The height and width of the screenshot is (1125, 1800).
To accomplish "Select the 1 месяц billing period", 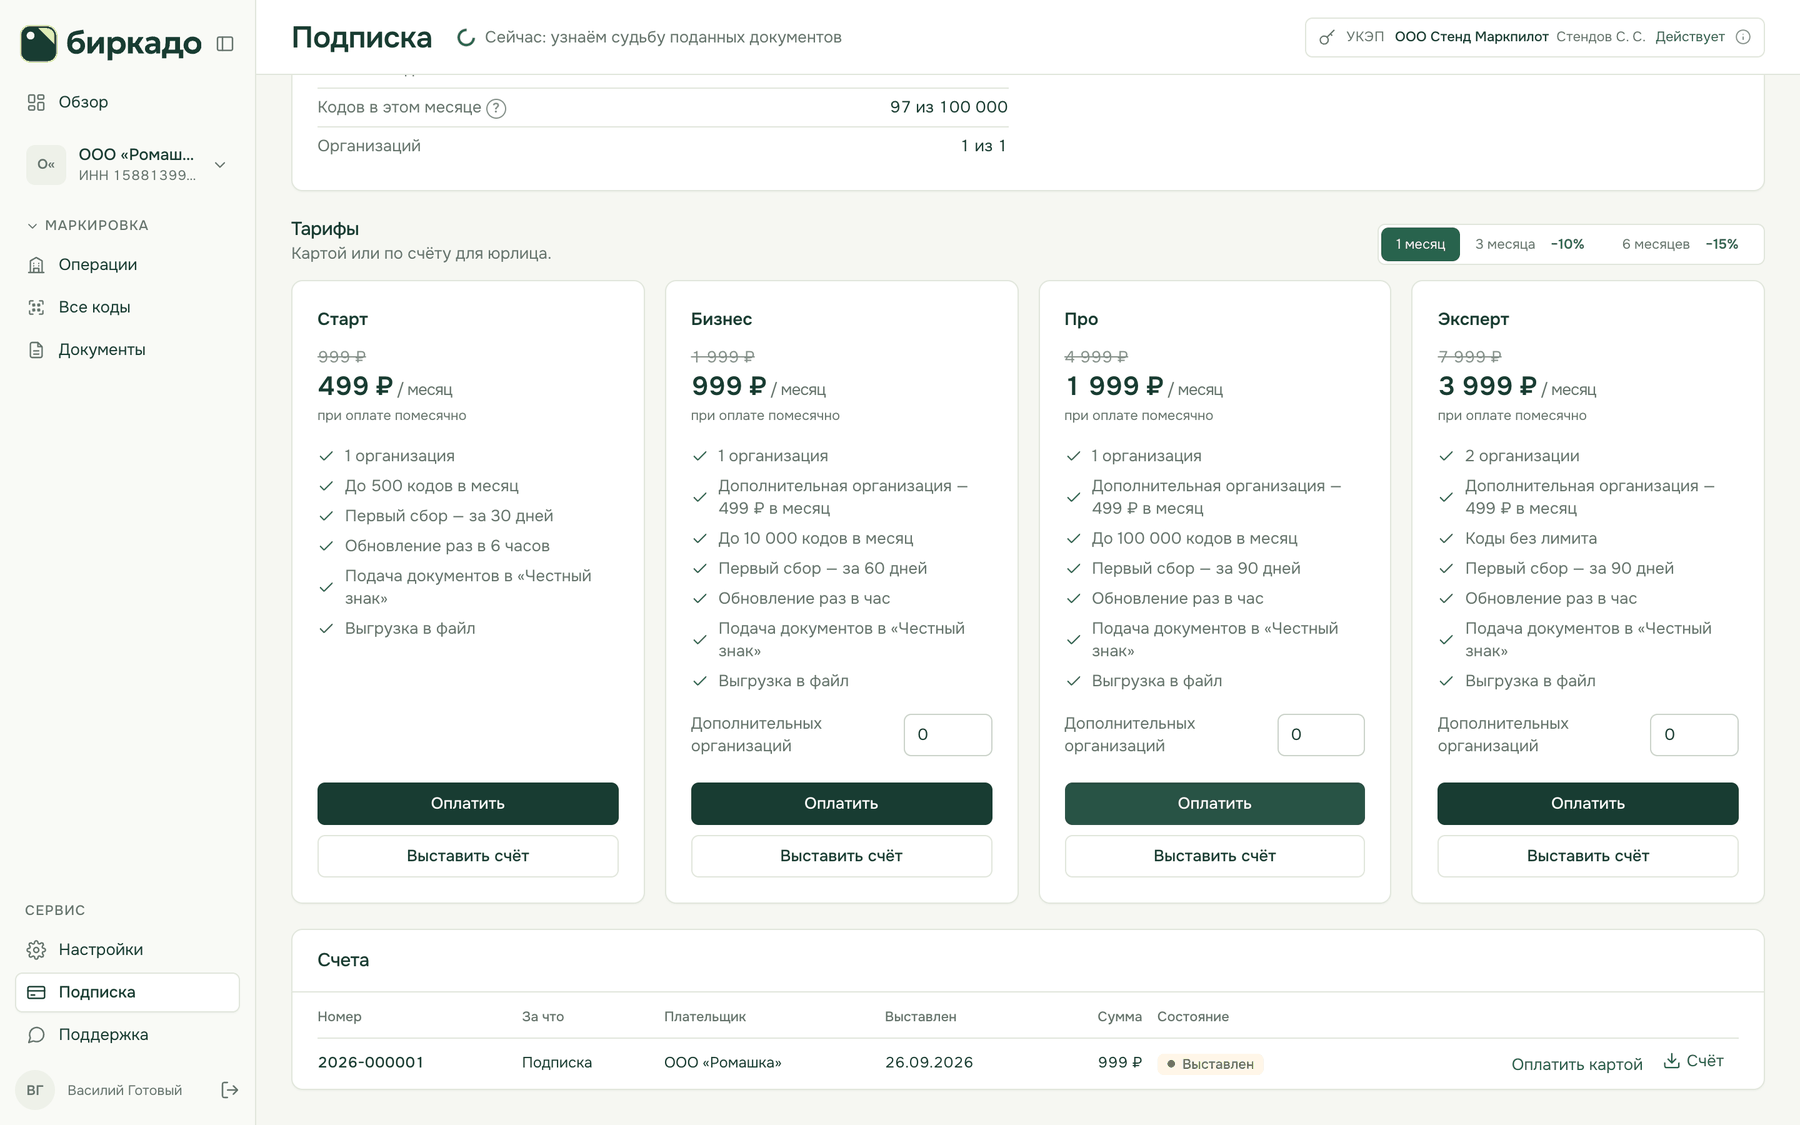I will point(1420,244).
